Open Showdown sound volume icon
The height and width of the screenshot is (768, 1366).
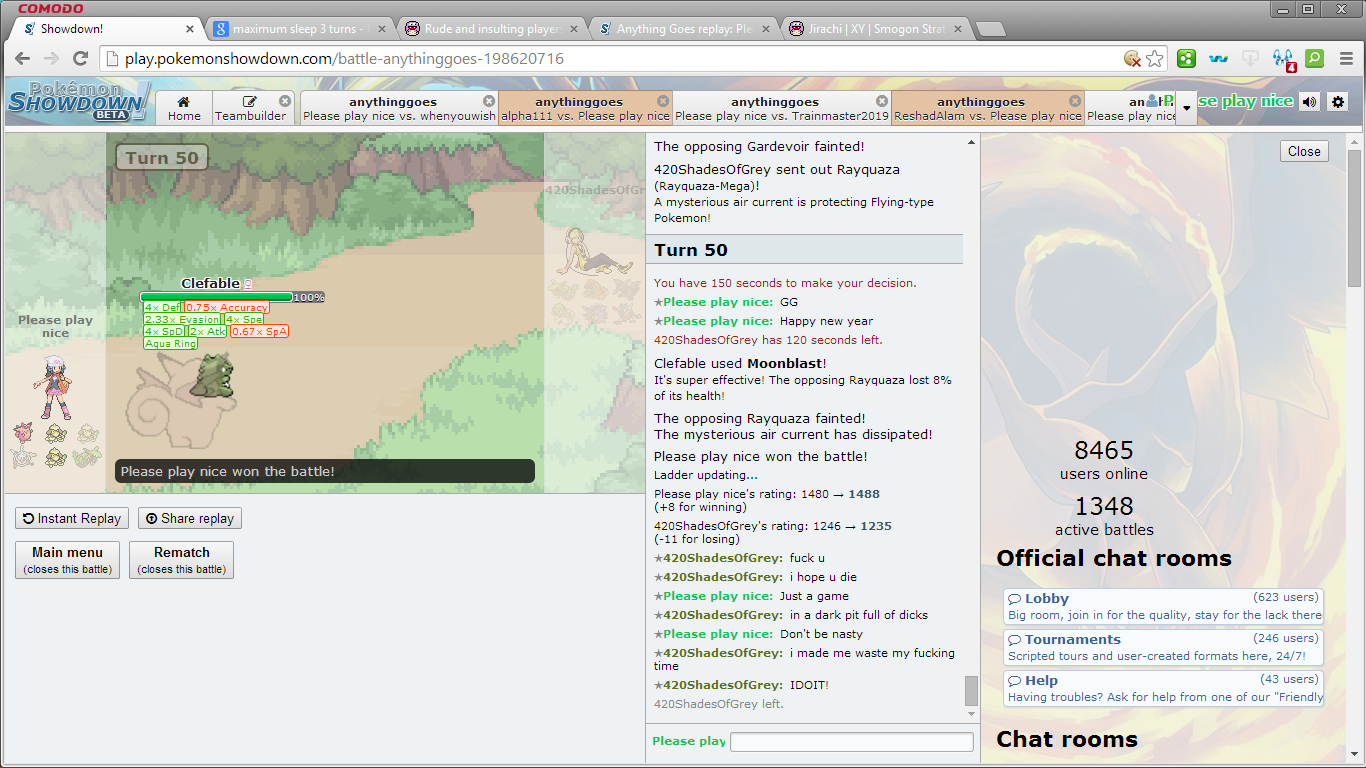(x=1309, y=101)
